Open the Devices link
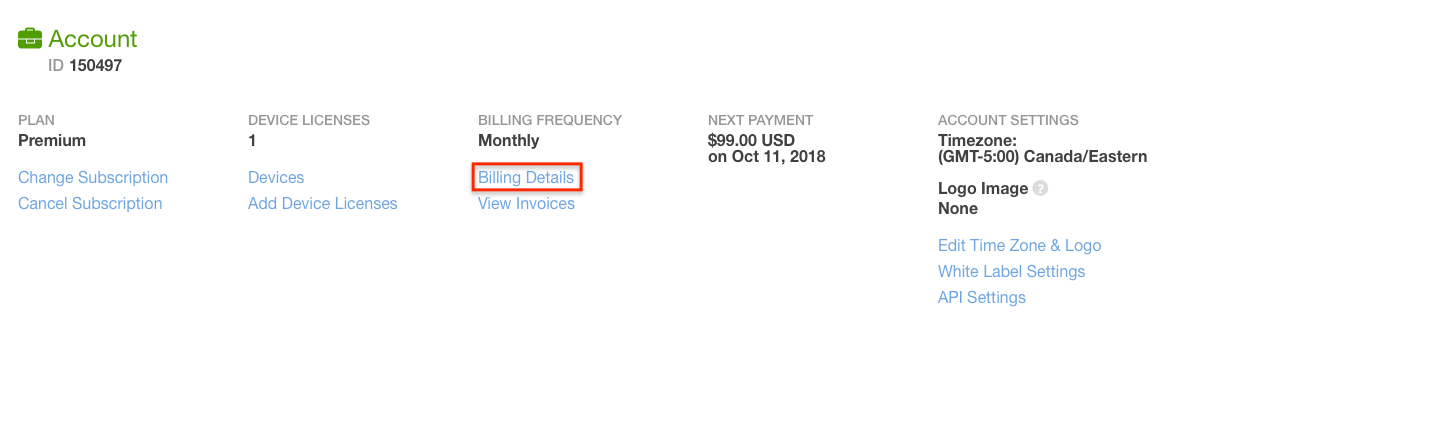Image resolution: width=1431 pixels, height=430 pixels. point(276,177)
